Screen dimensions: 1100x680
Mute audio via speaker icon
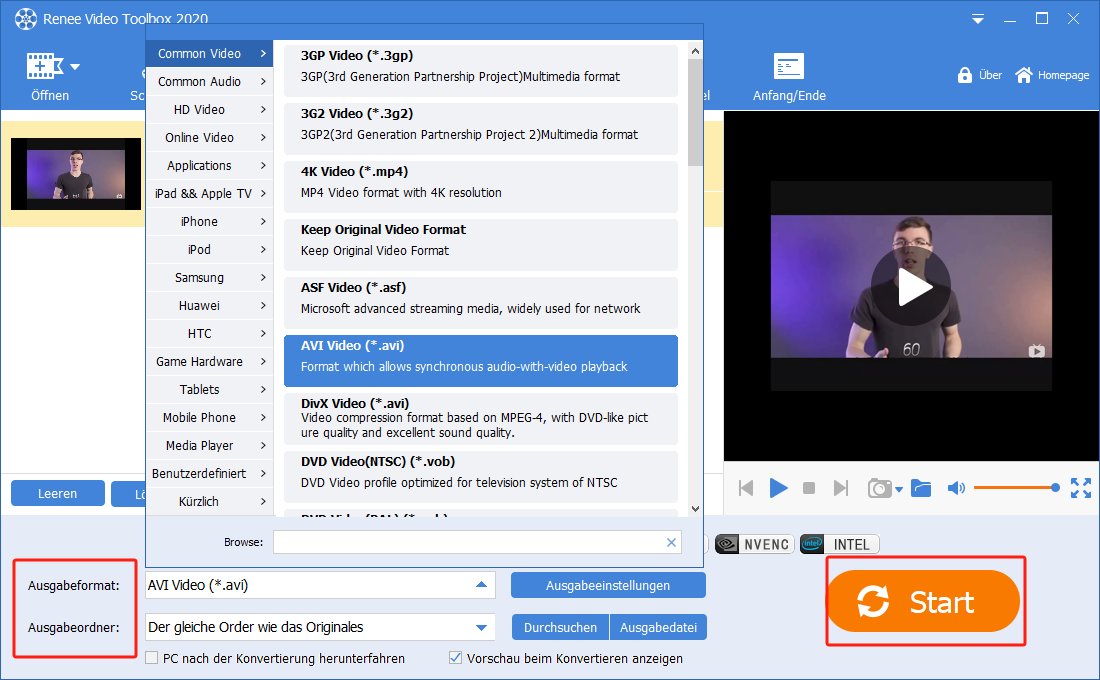pos(956,488)
